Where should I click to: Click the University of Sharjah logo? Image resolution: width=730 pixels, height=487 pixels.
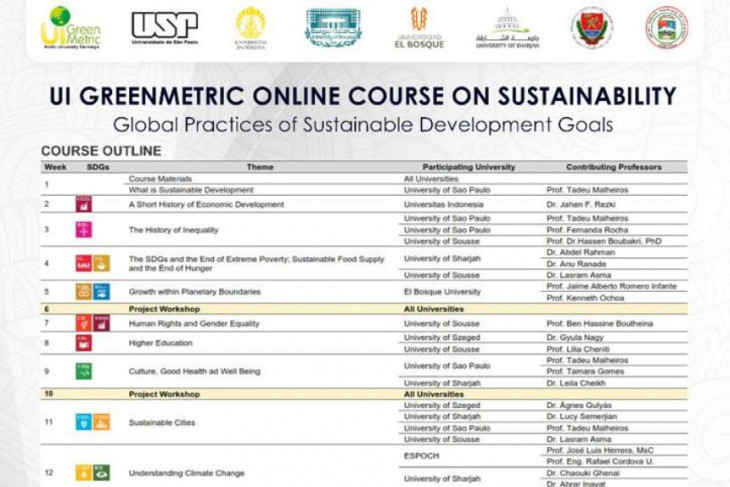pyautogui.click(x=507, y=28)
